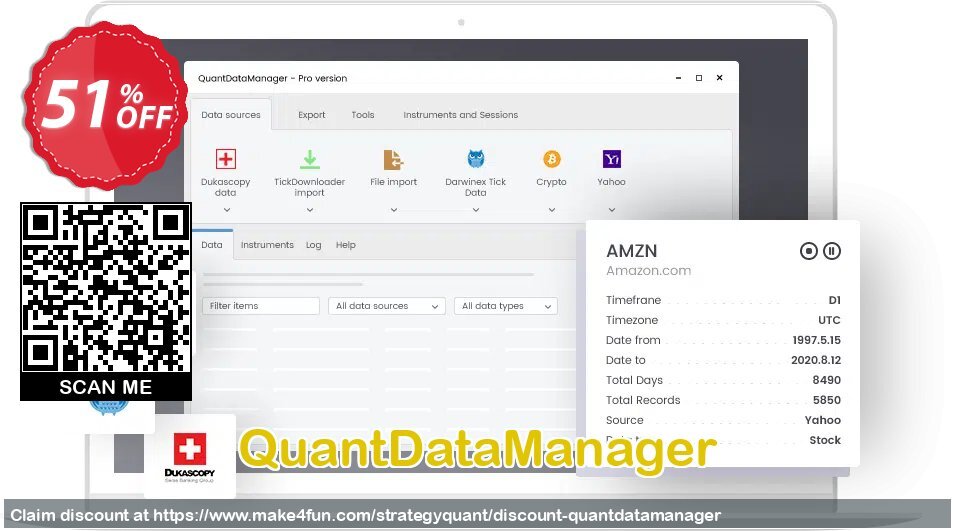The width and height of the screenshot is (954, 531).
Task: Click the AMZN ticker title
Action: pos(632,251)
